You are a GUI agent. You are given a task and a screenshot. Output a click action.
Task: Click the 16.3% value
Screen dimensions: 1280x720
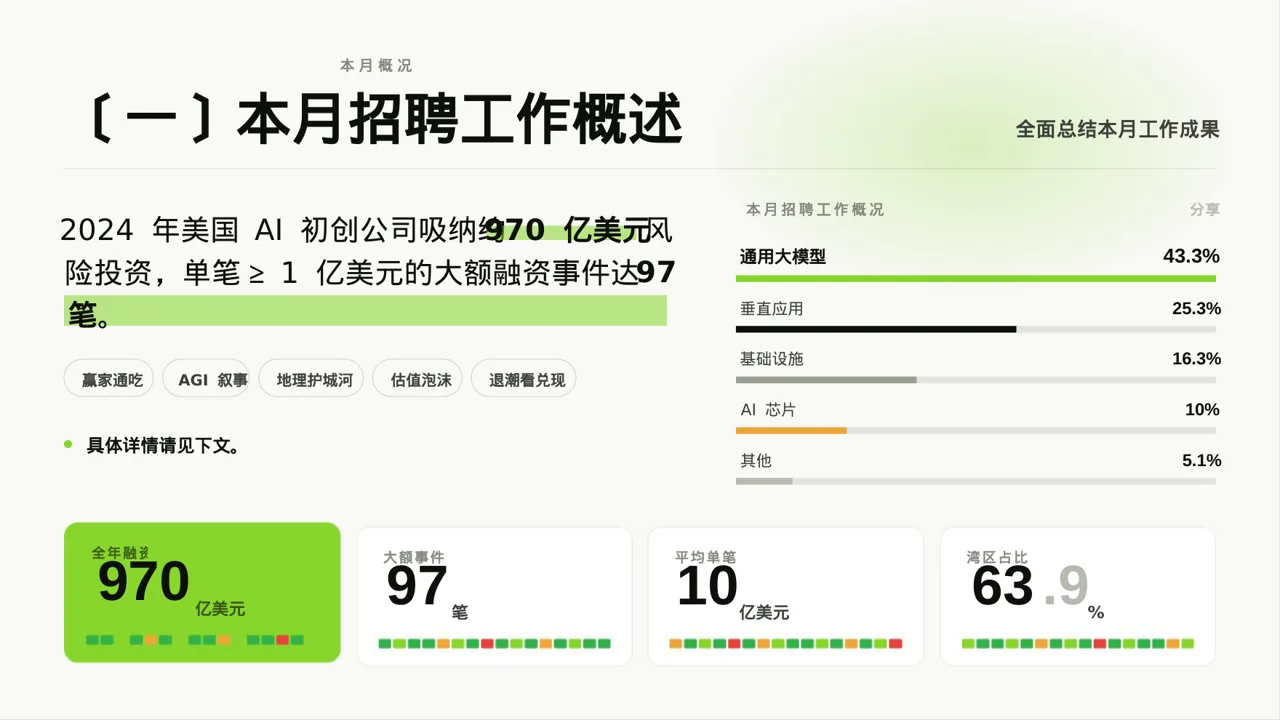point(1196,359)
